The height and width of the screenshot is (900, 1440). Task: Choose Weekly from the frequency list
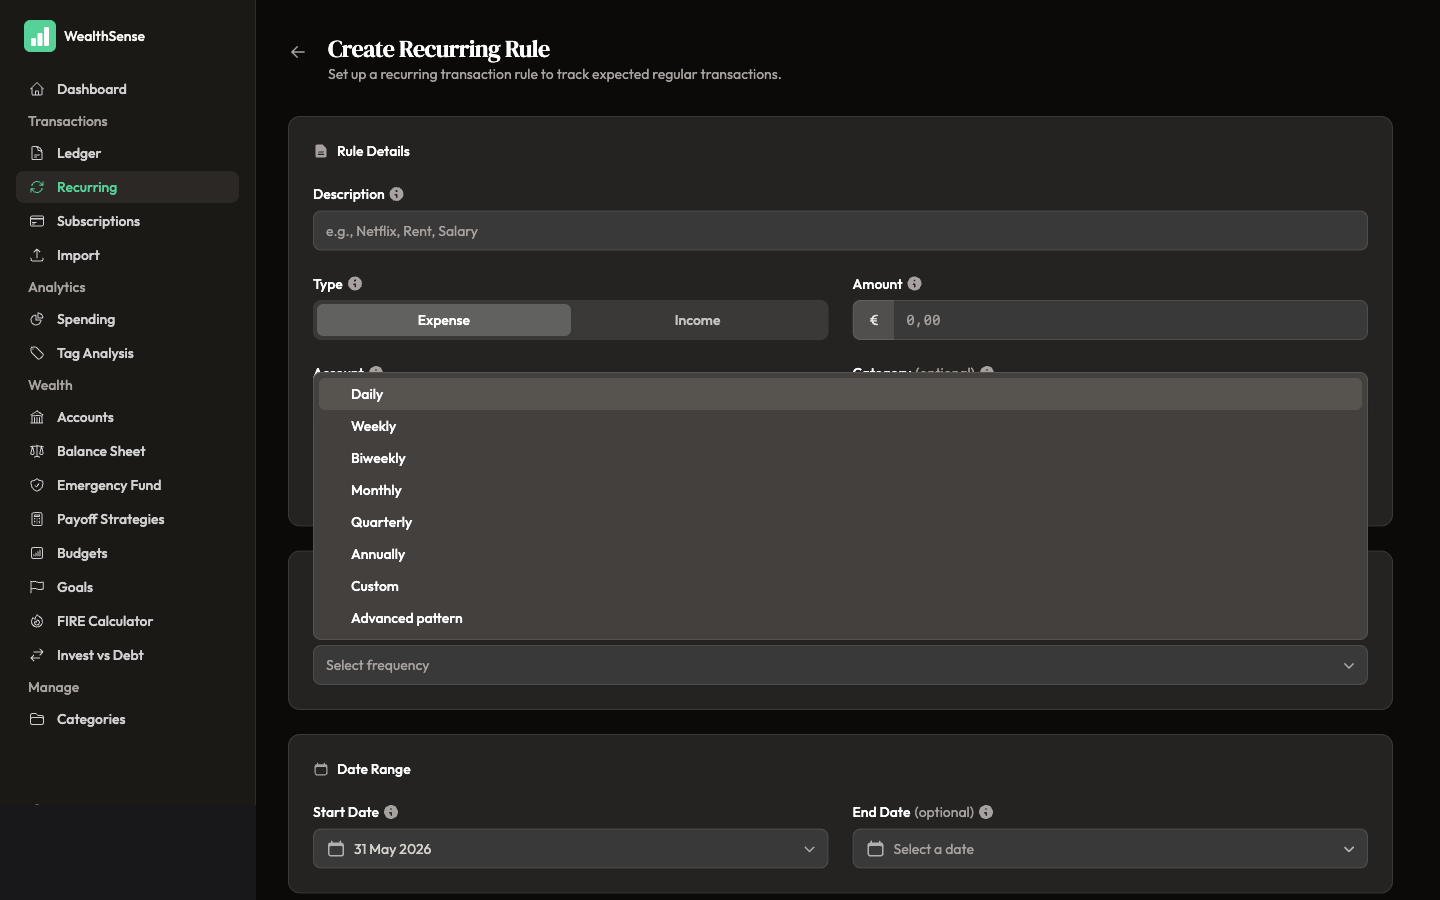840,426
